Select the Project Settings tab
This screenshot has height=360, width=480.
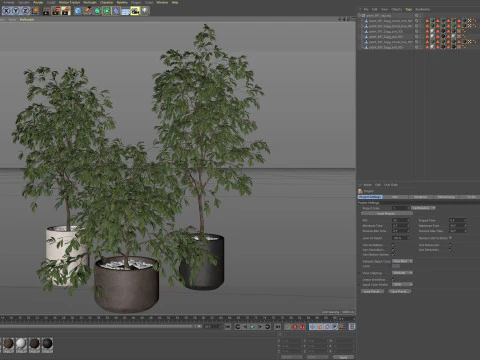pyautogui.click(x=370, y=197)
